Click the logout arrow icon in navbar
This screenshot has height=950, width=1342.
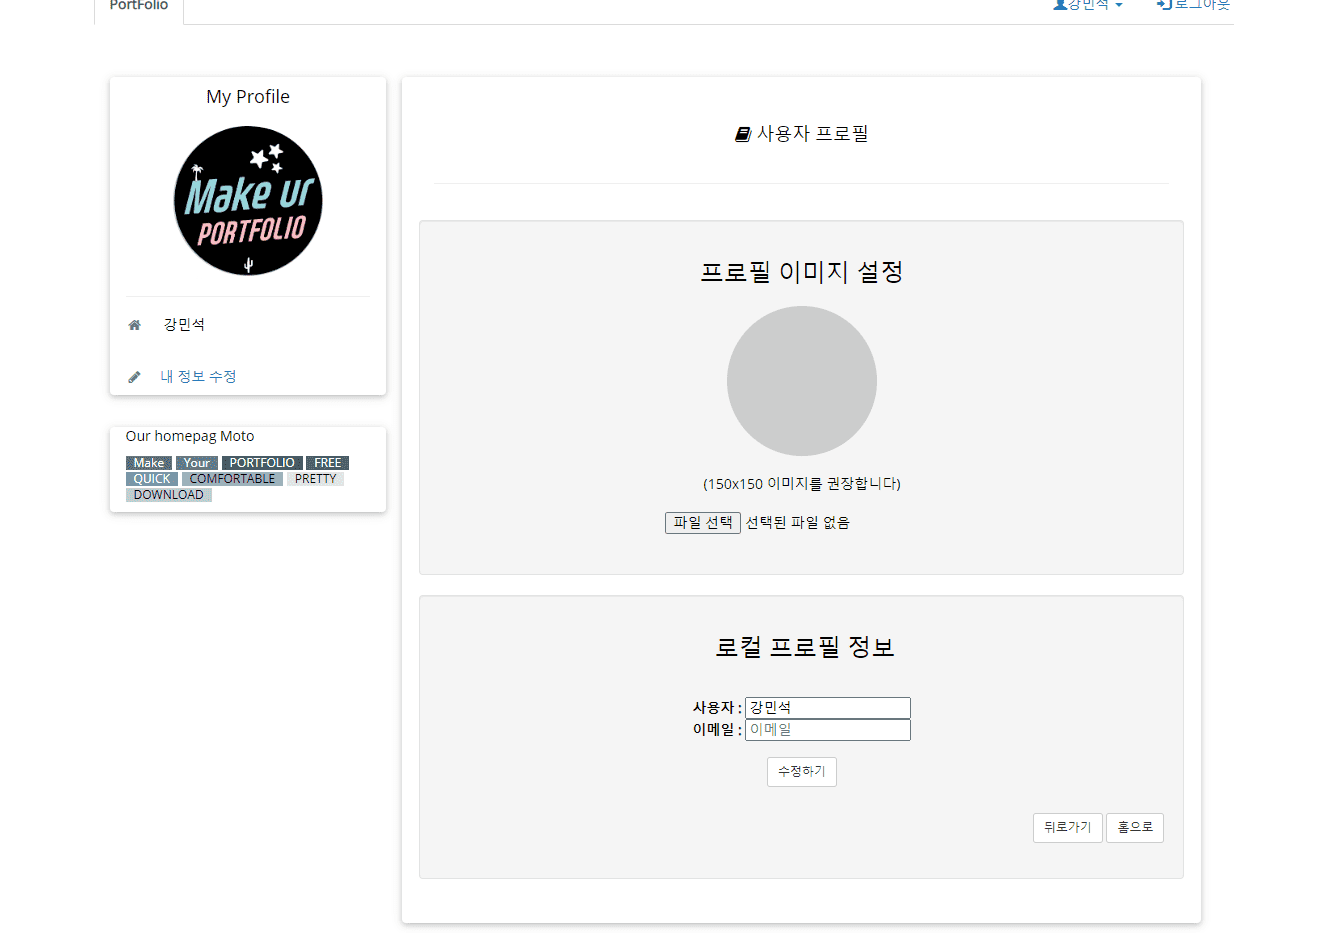tap(1164, 4)
